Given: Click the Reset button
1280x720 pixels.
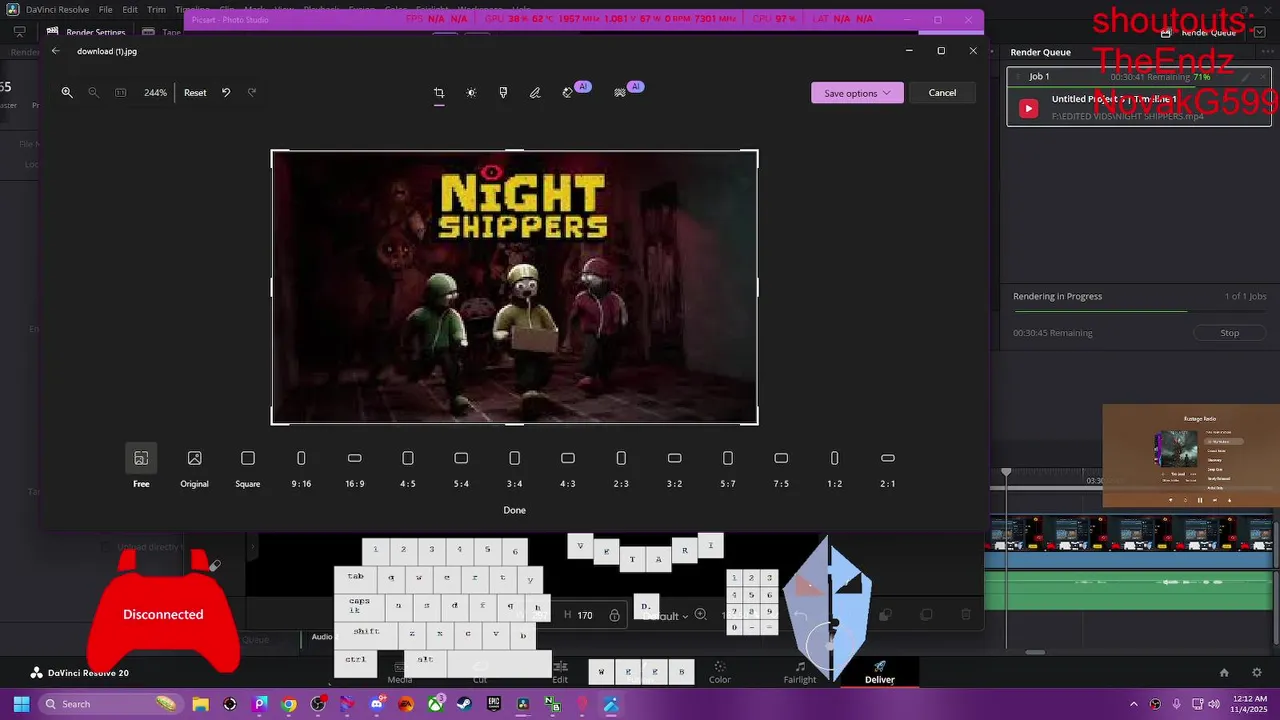Looking at the screenshot, I should [195, 92].
